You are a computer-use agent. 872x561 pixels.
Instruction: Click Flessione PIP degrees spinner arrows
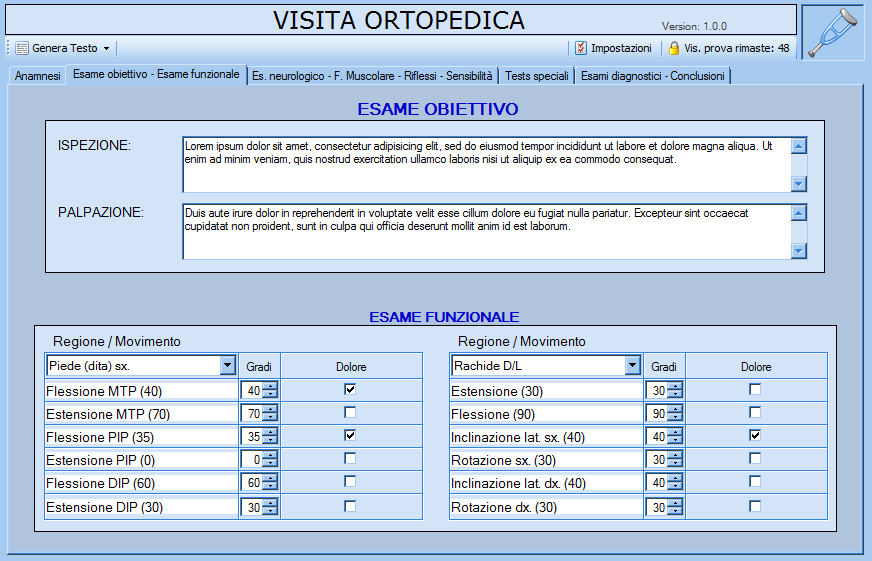coord(270,436)
